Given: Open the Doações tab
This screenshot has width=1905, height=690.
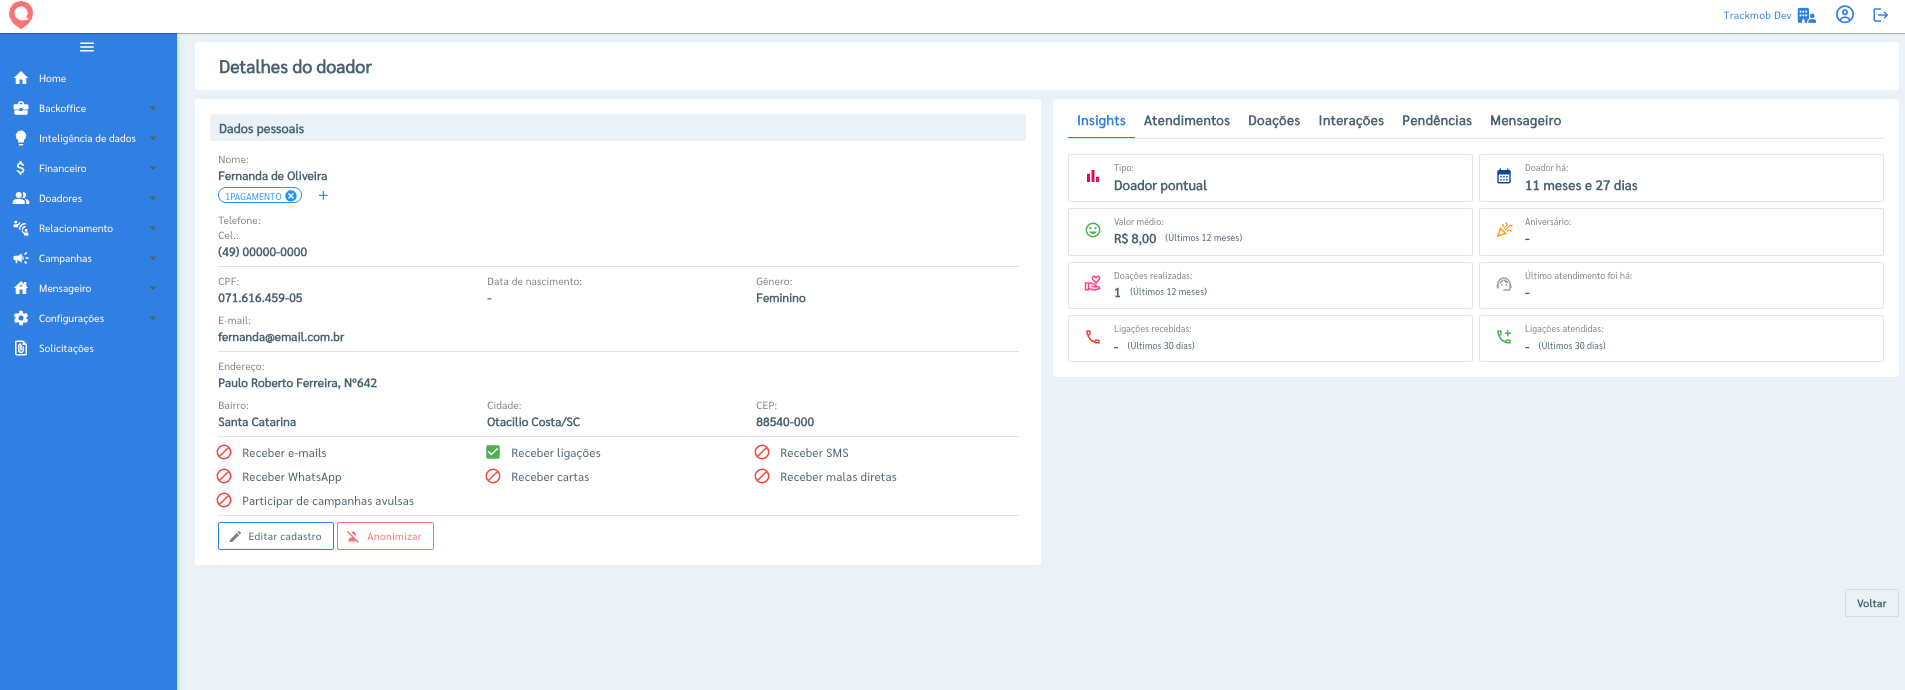Looking at the screenshot, I should point(1274,120).
